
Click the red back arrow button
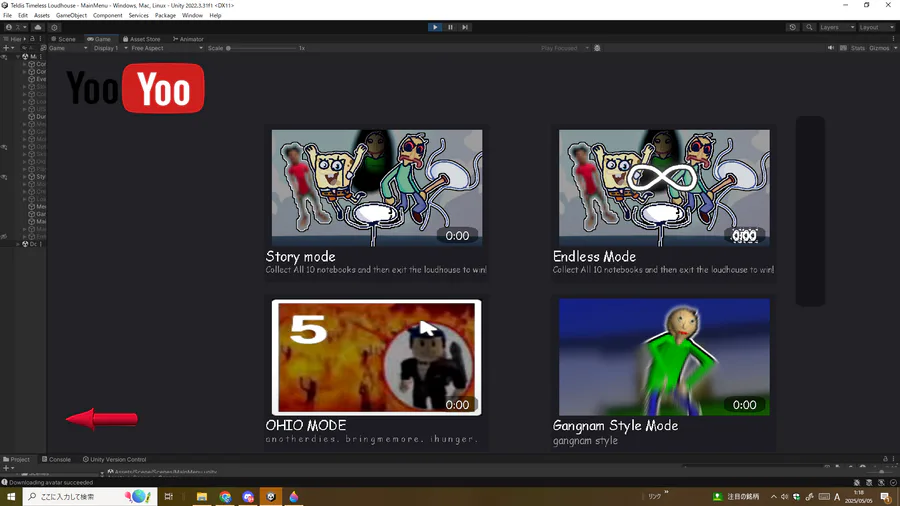pos(102,419)
